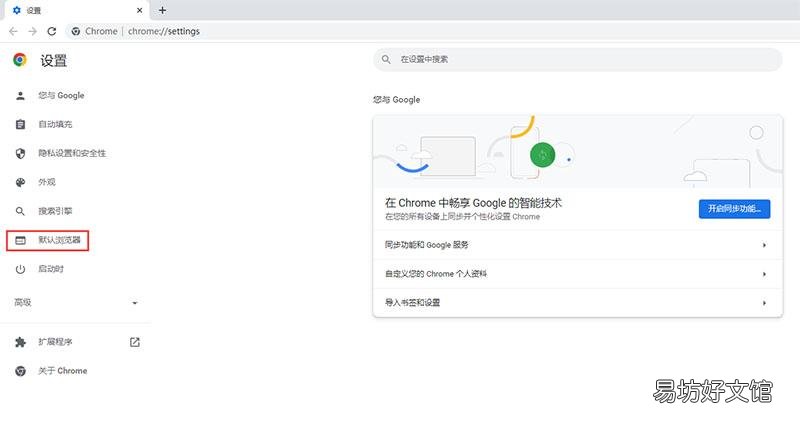Open 自定义您的 Chrome 个人资料 row
The width and height of the screenshot is (800, 423).
[x=578, y=274]
